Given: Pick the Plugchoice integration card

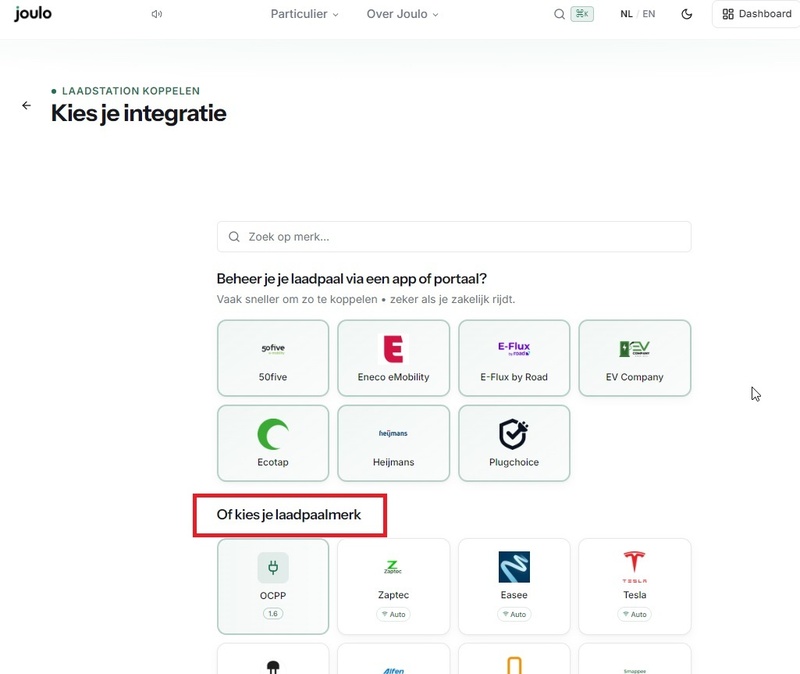Looking at the screenshot, I should tap(514, 443).
